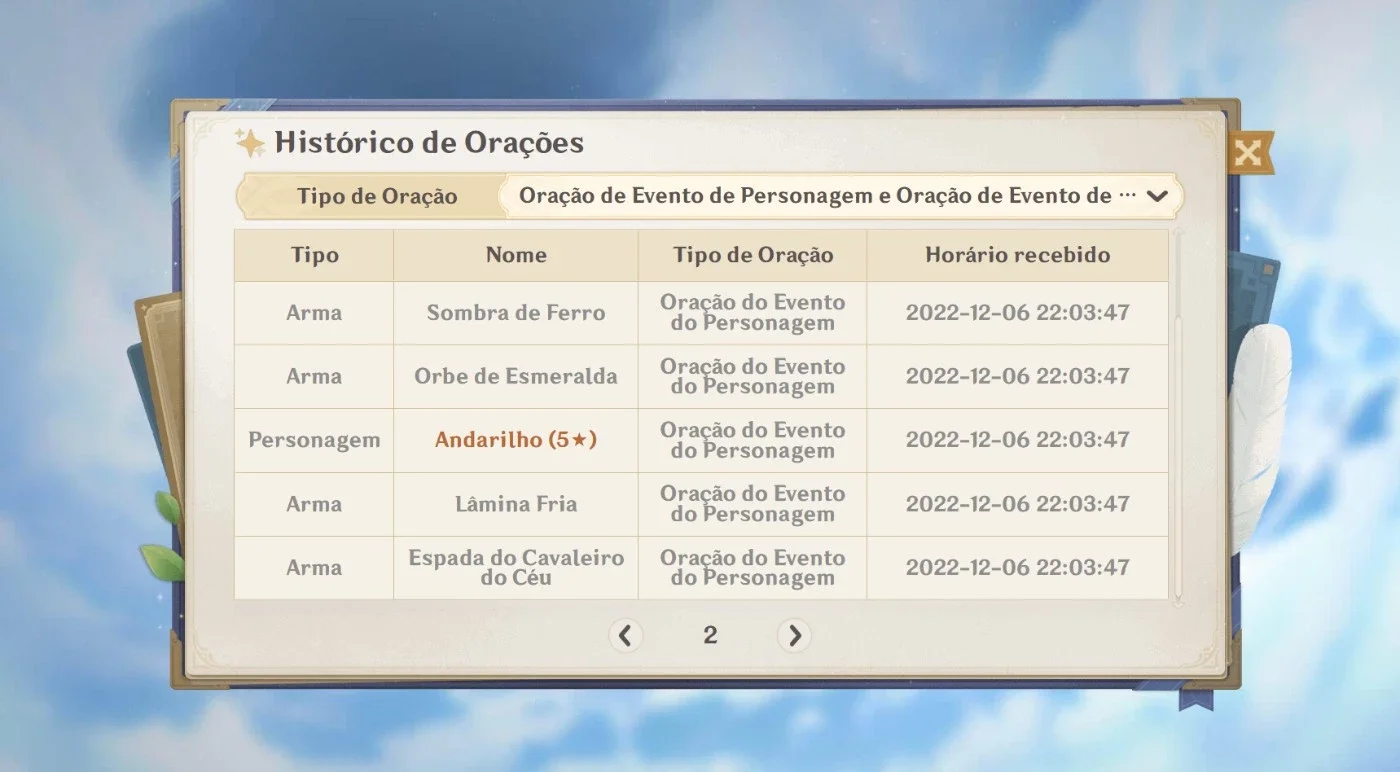The image size is (1400, 772).
Task: Click the Histórico de Orações title
Action: (x=429, y=142)
